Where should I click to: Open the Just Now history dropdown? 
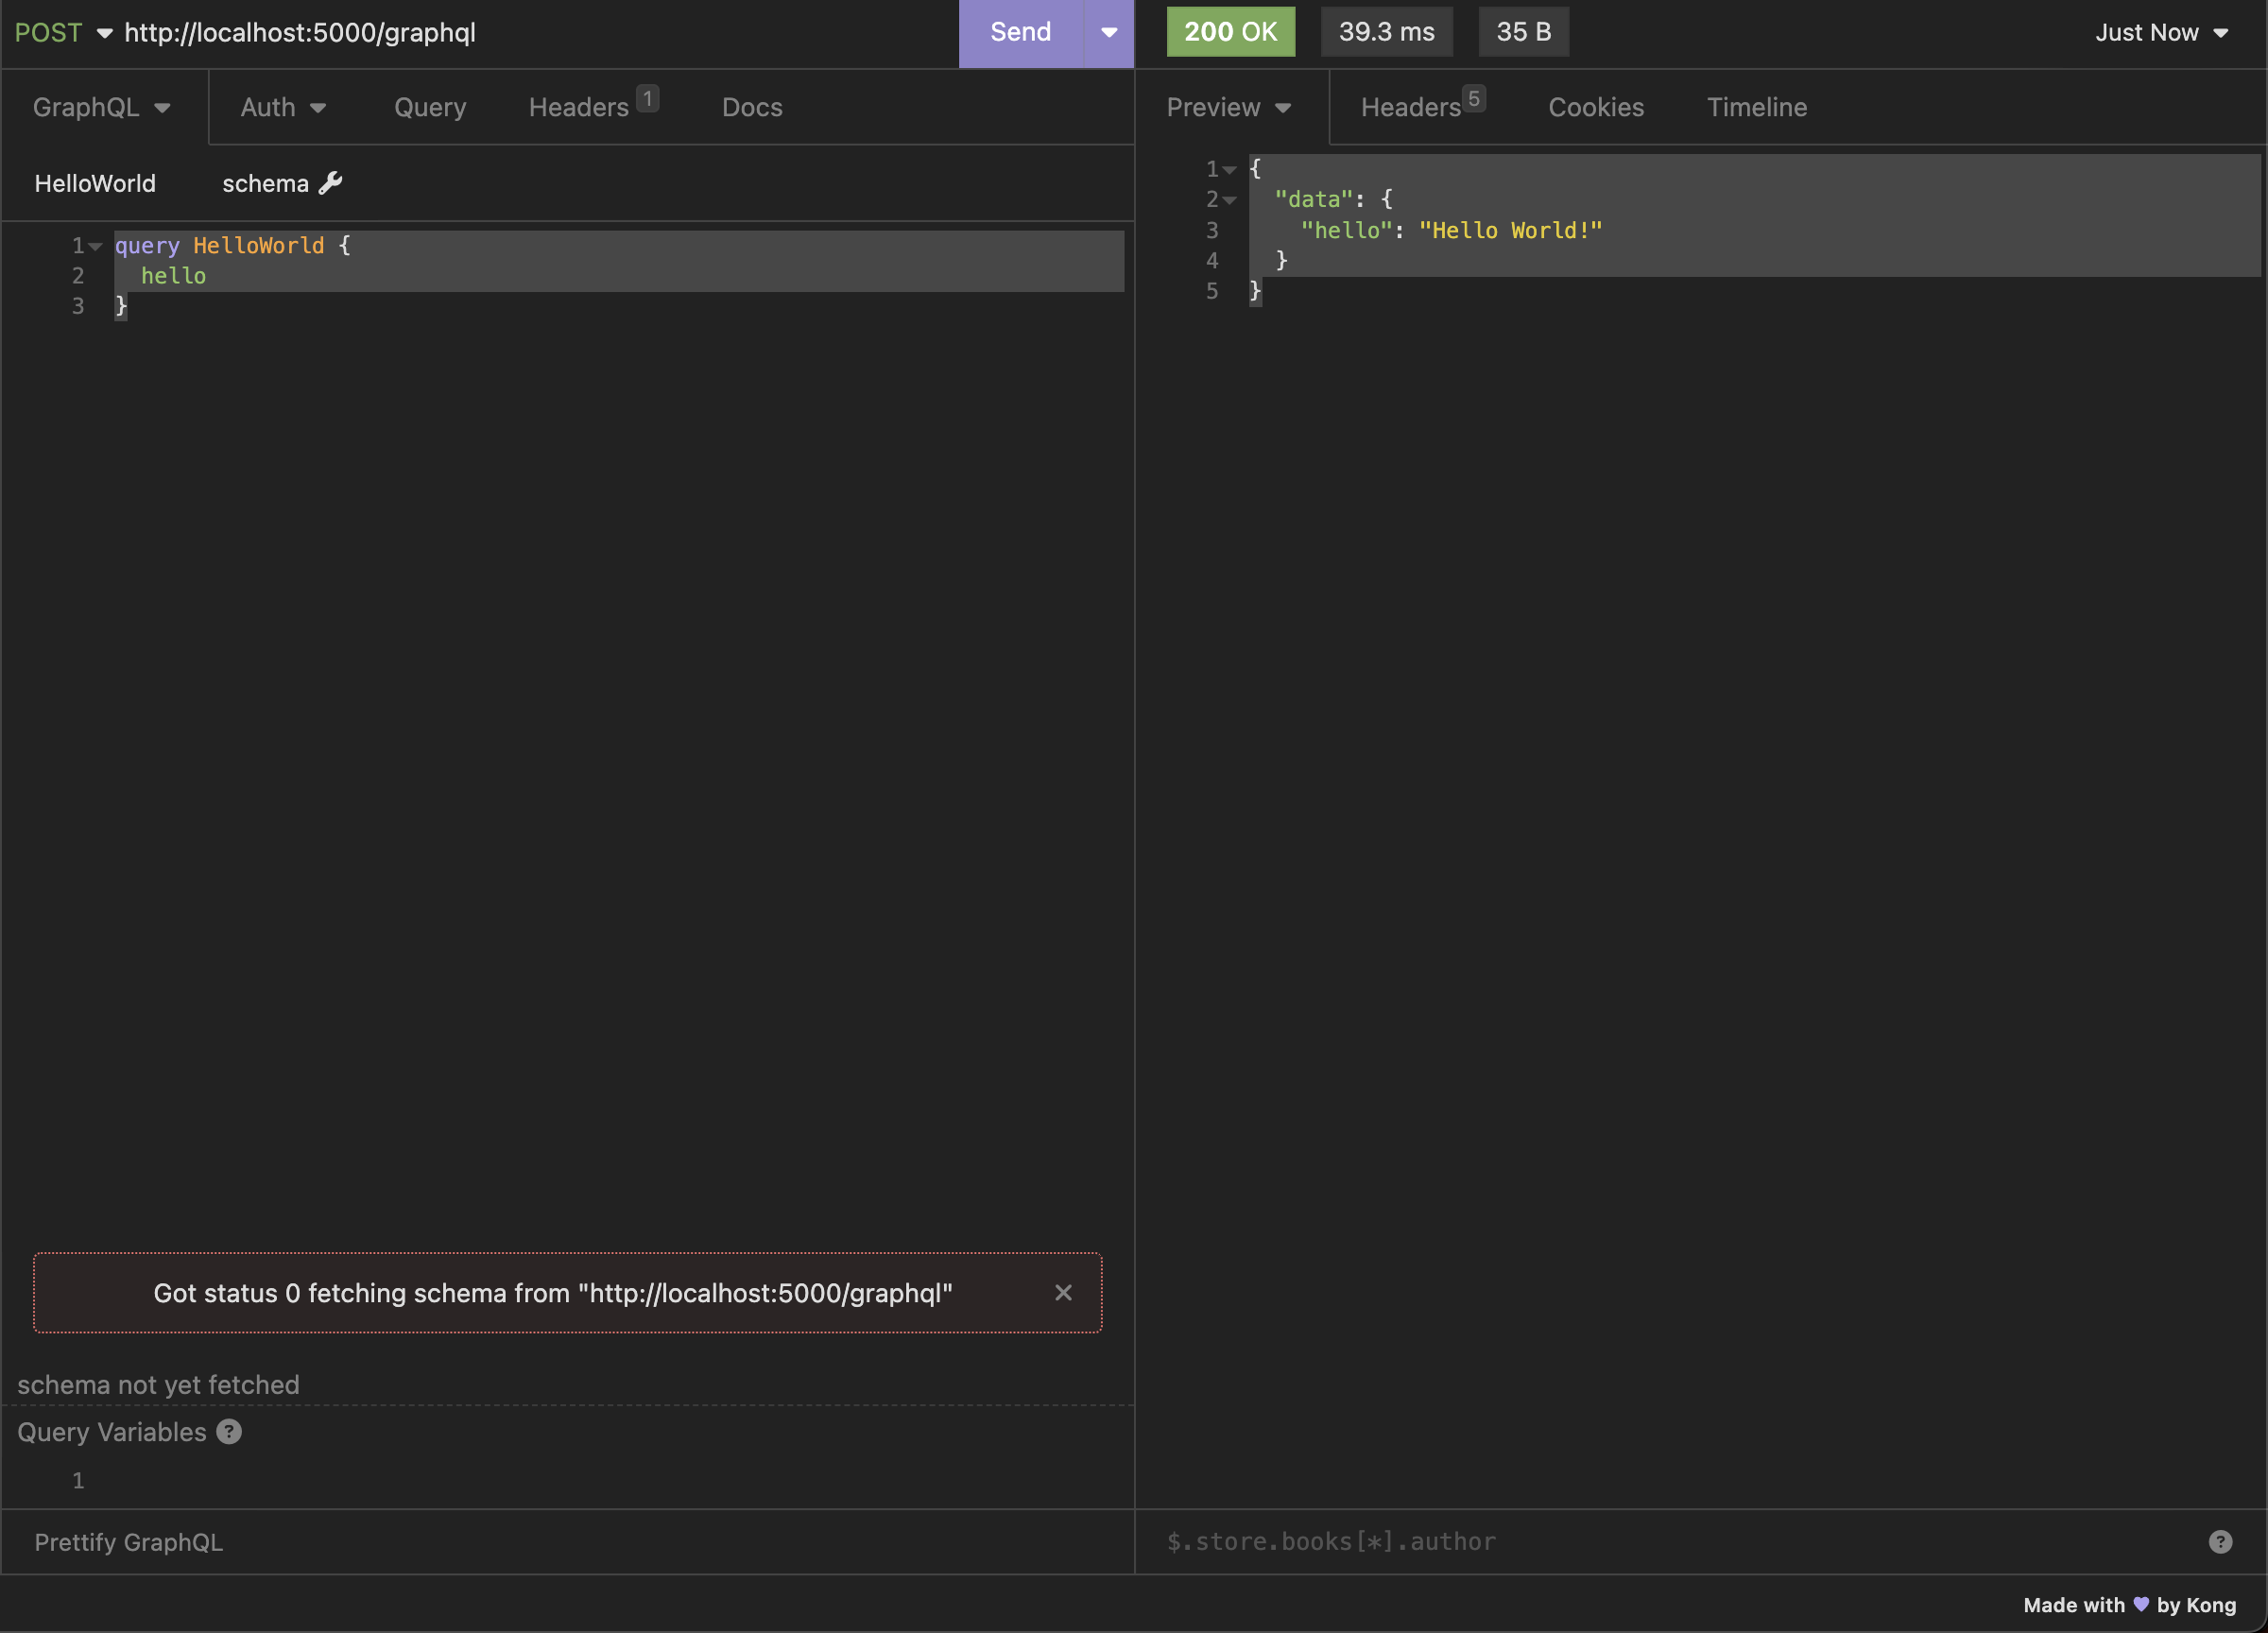[2161, 32]
